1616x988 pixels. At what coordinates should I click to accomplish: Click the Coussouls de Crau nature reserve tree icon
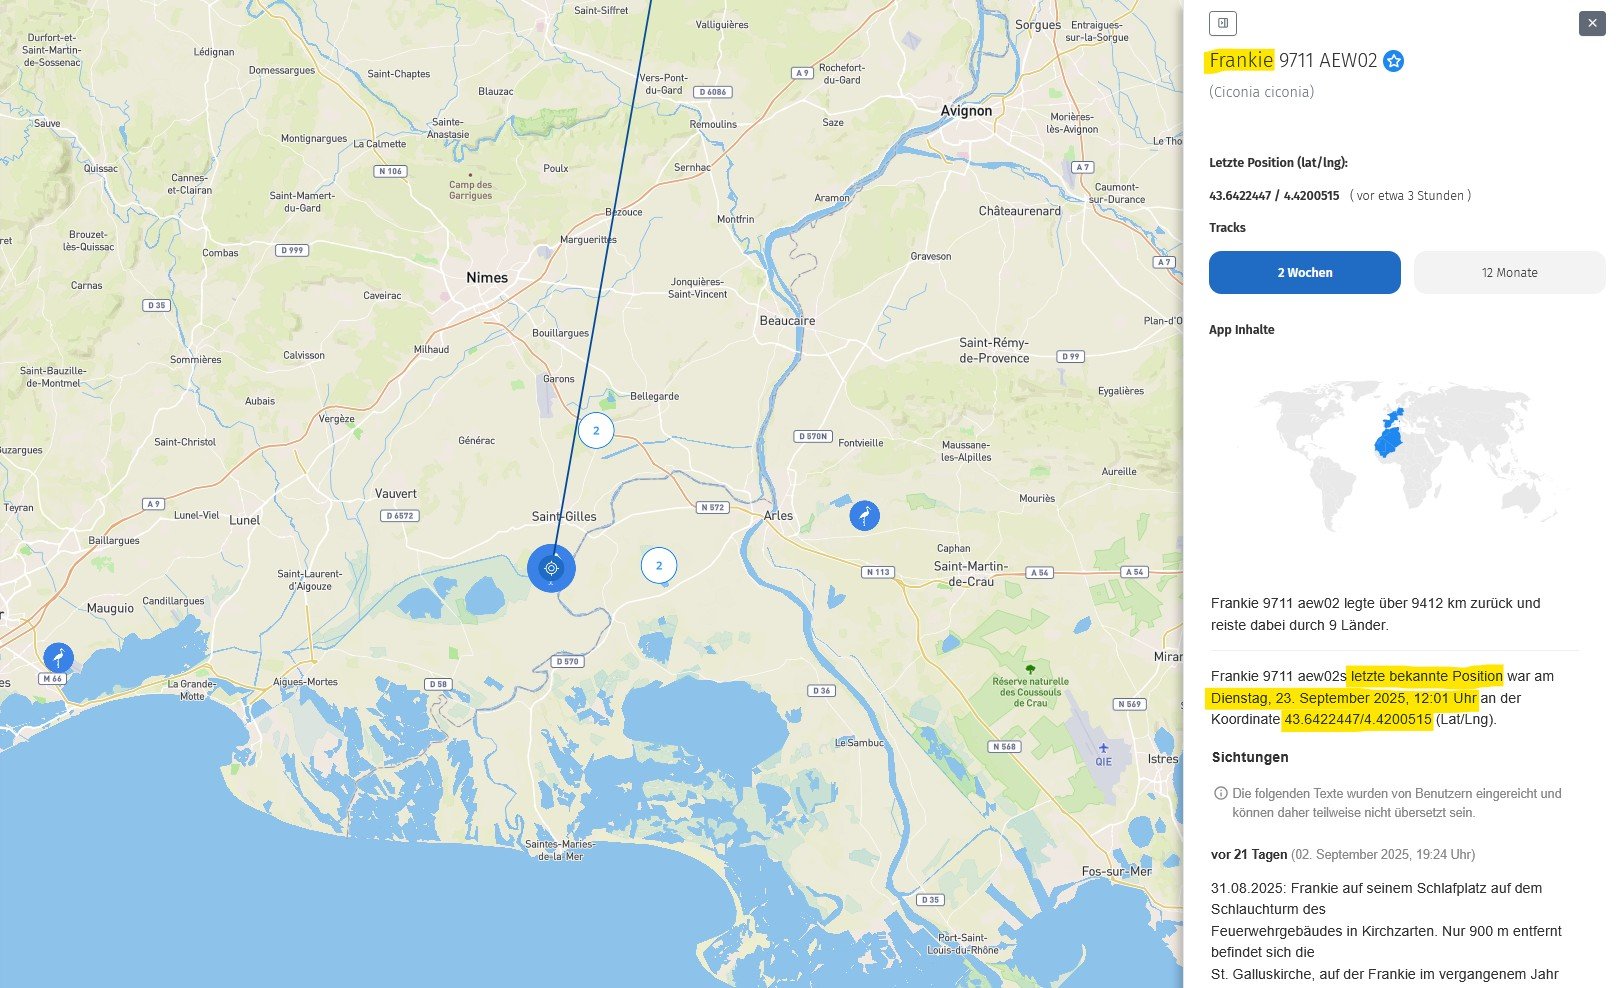point(1030,668)
